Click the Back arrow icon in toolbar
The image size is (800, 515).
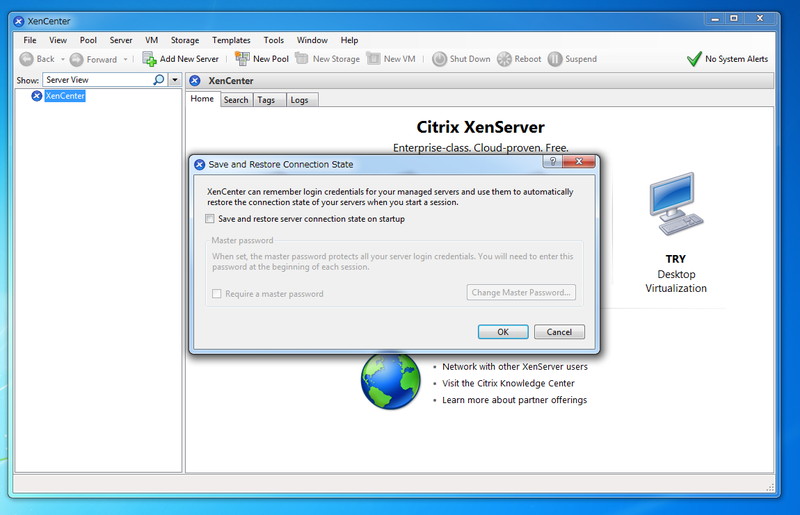coord(27,59)
